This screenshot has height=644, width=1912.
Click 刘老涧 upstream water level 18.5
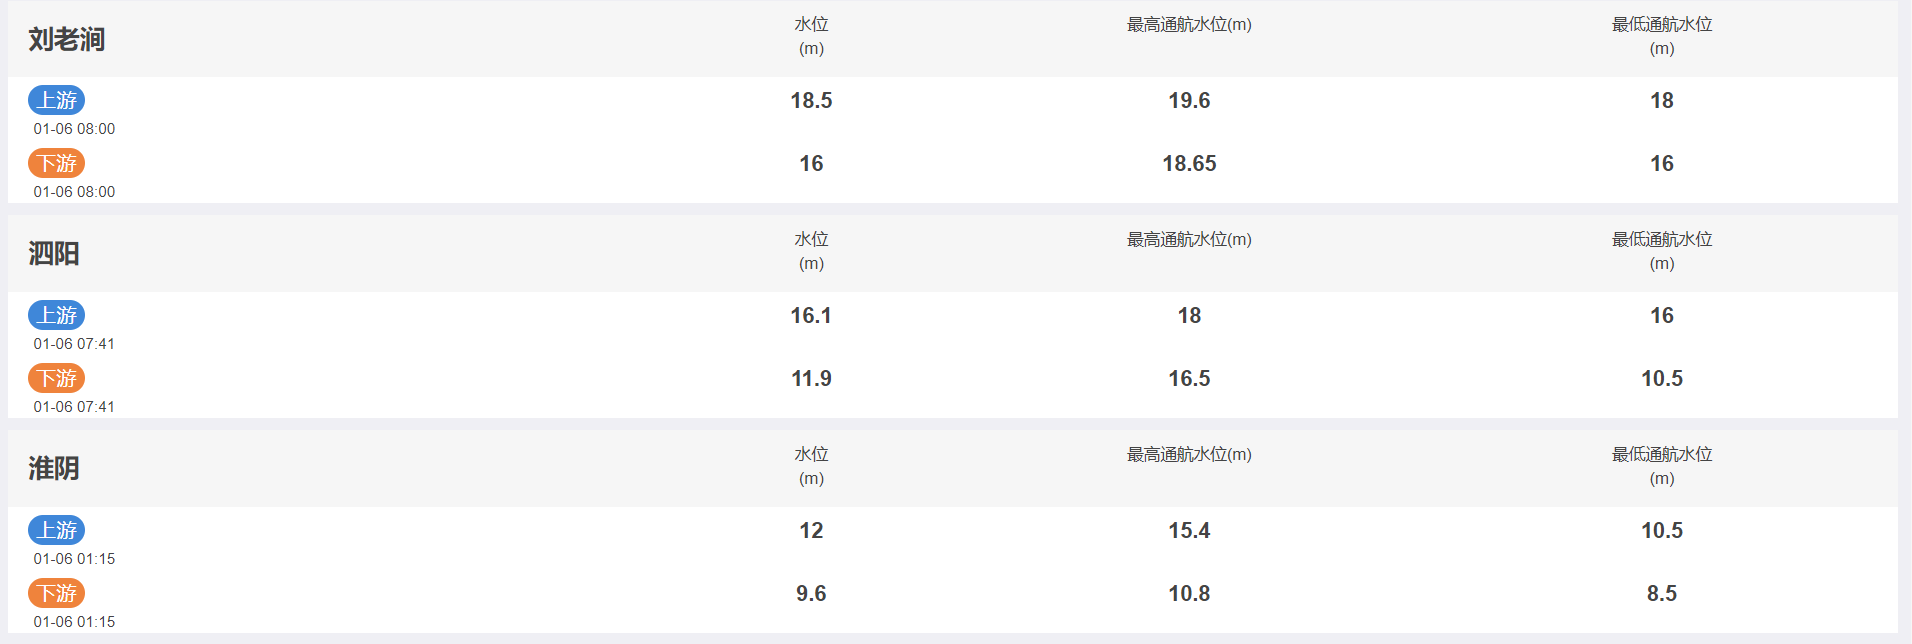click(811, 100)
